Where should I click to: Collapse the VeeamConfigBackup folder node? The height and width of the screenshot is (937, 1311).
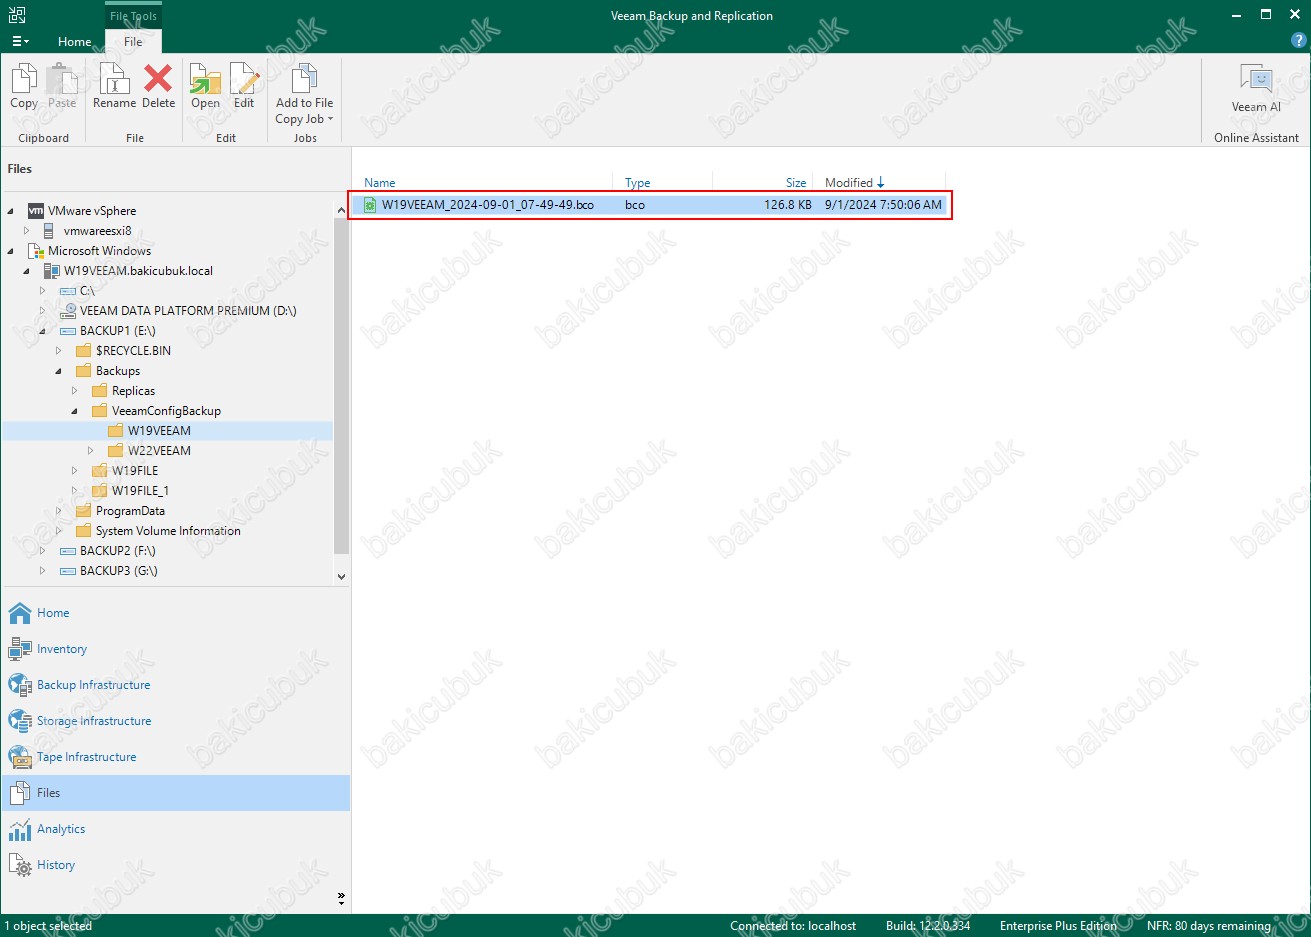point(75,411)
